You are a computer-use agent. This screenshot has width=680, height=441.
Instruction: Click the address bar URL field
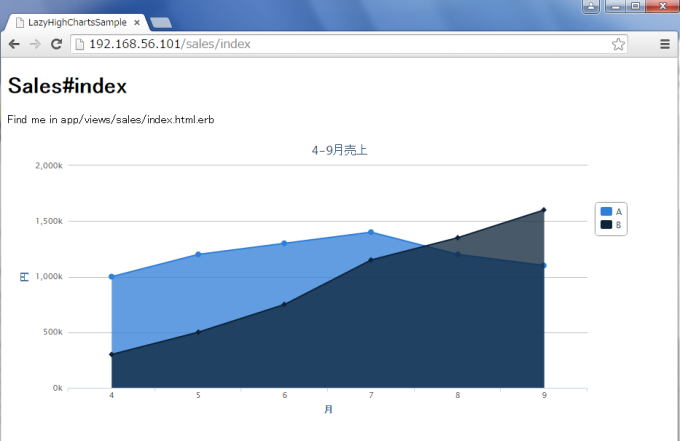(340, 44)
